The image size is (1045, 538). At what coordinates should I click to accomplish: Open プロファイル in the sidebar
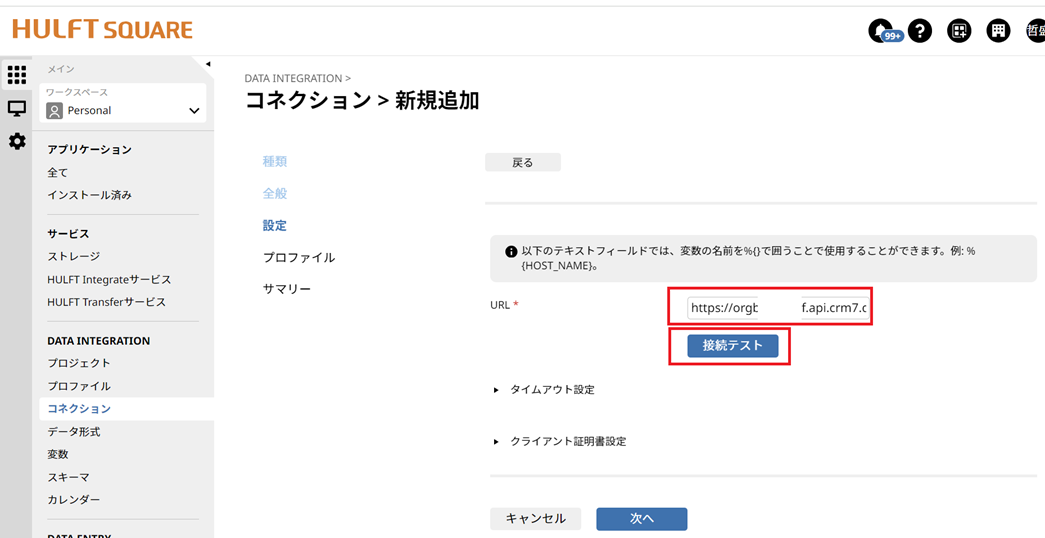(79, 386)
